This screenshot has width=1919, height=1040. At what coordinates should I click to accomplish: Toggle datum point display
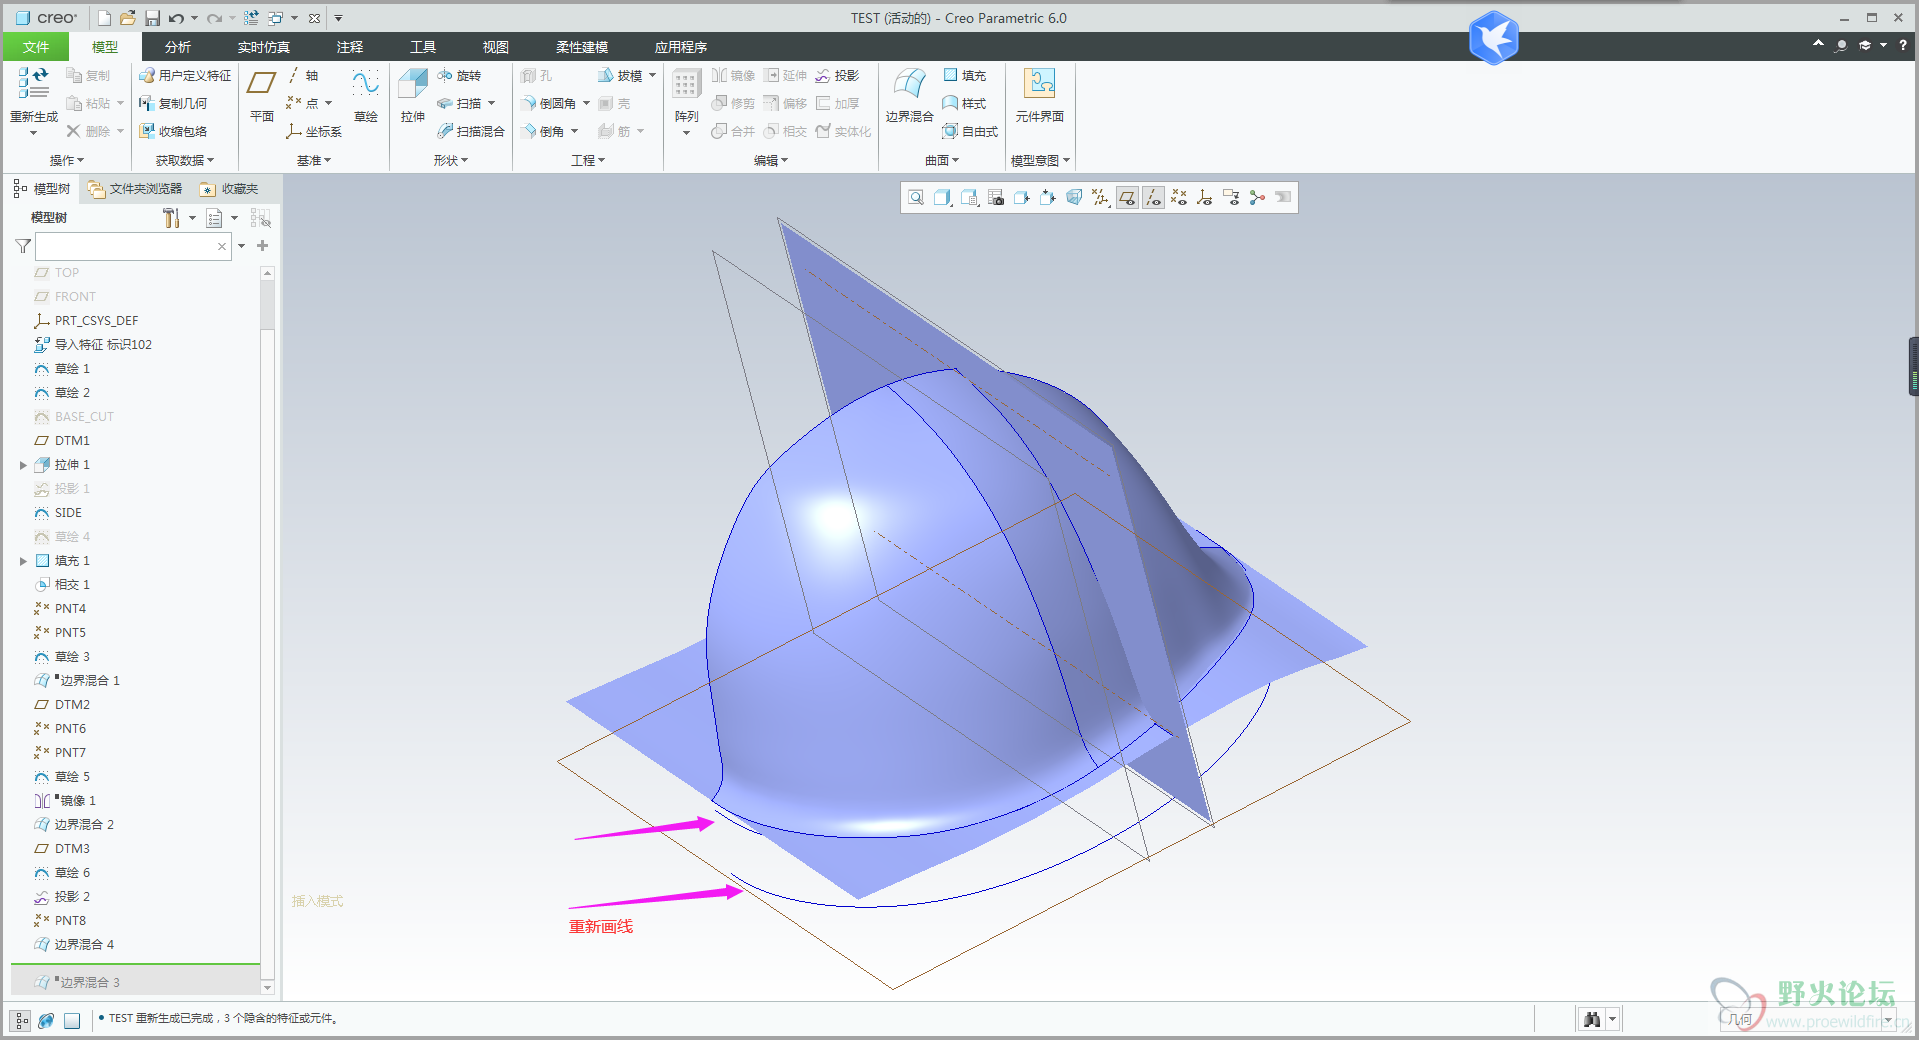coord(1179,198)
